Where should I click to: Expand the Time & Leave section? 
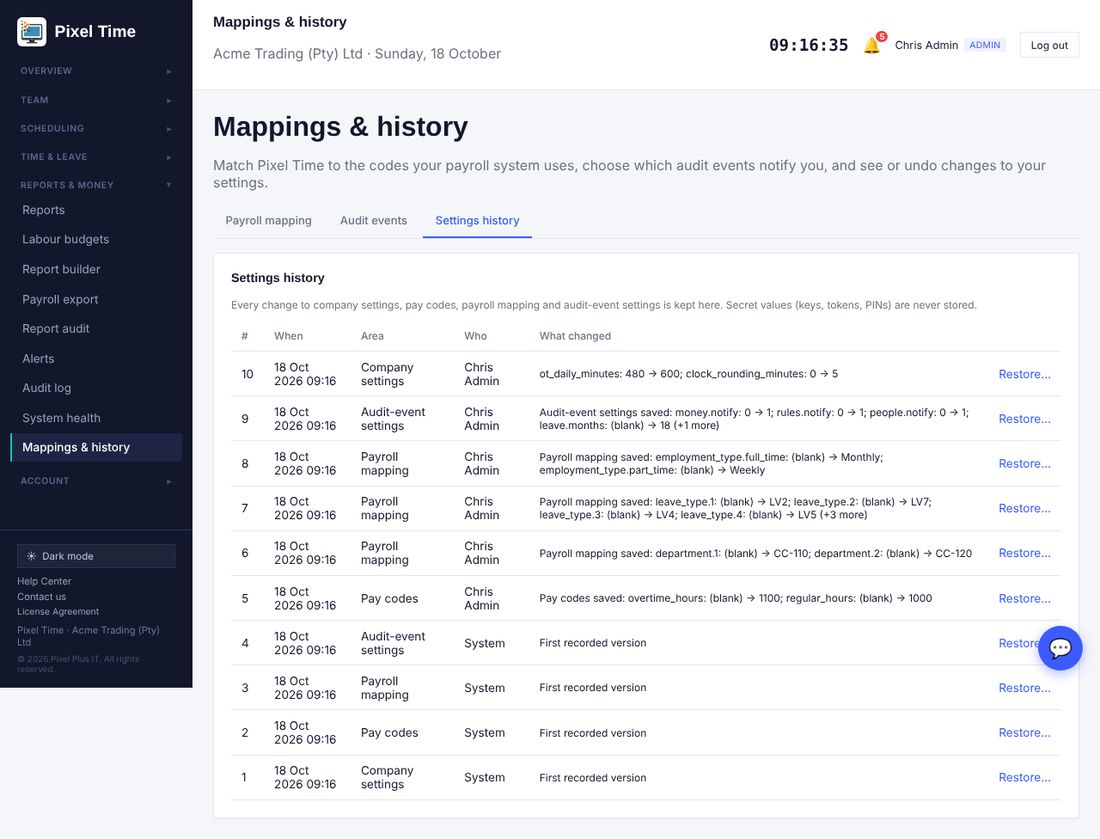pyautogui.click(x=96, y=157)
